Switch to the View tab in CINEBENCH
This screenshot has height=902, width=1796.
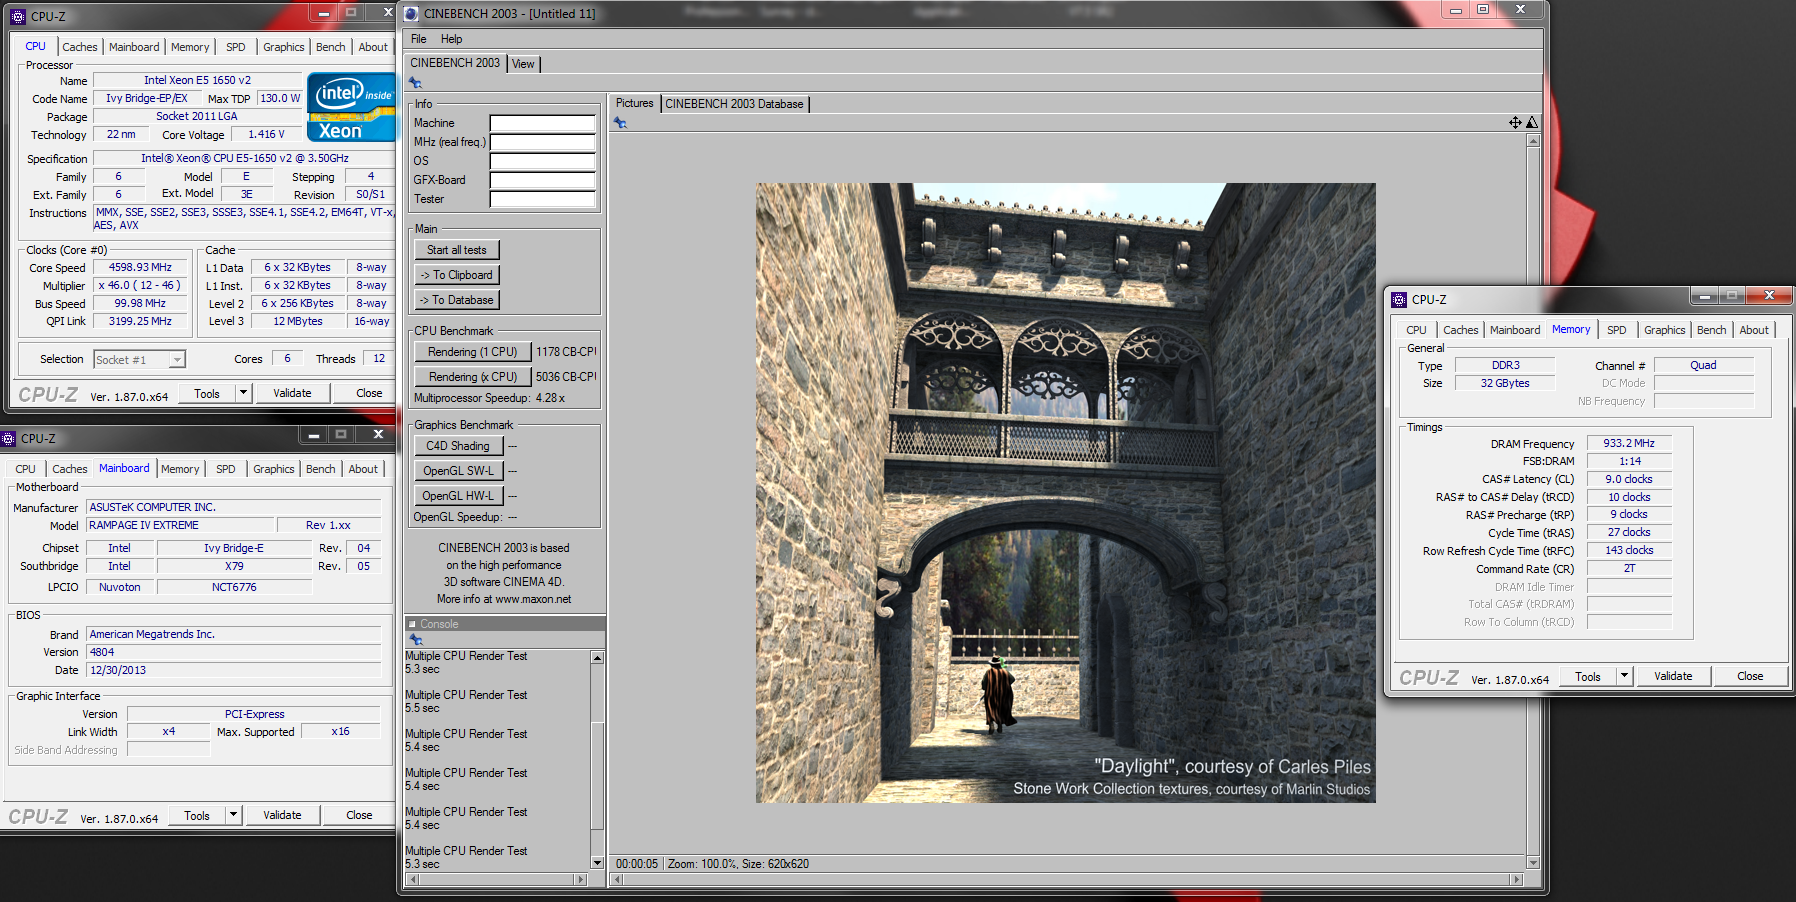click(x=523, y=64)
